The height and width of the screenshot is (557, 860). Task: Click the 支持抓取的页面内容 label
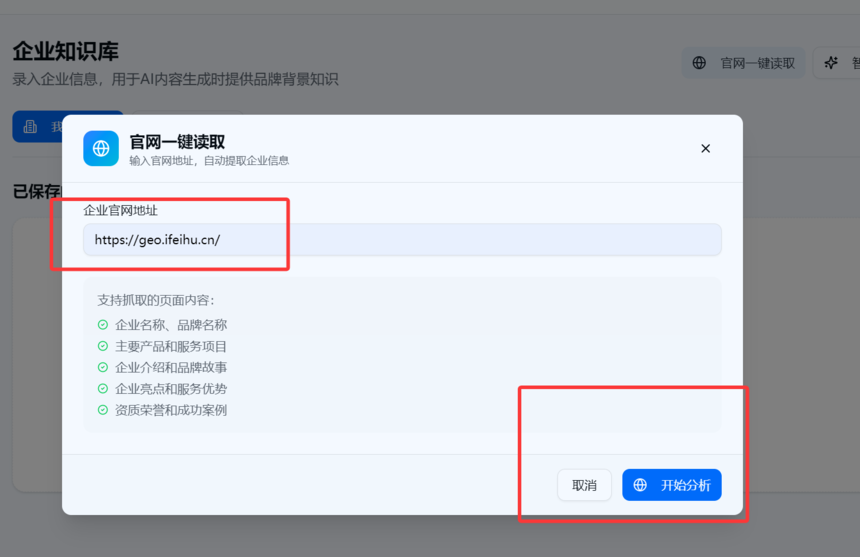155,300
